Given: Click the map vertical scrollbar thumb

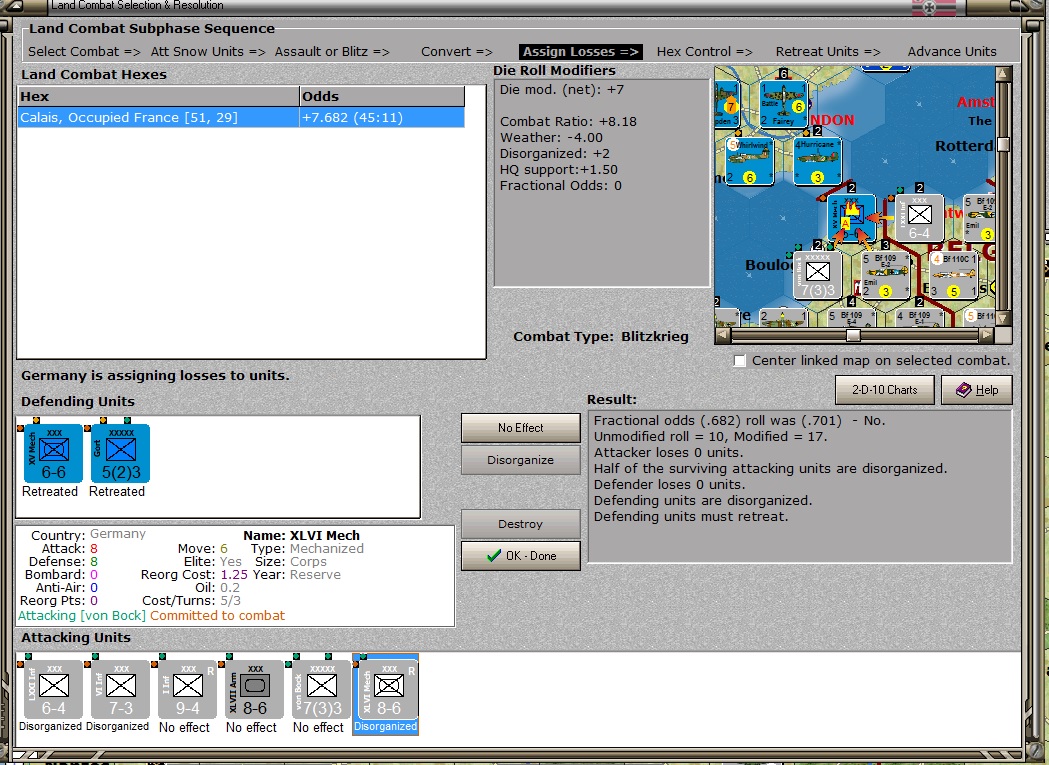Looking at the screenshot, I should point(1003,144).
